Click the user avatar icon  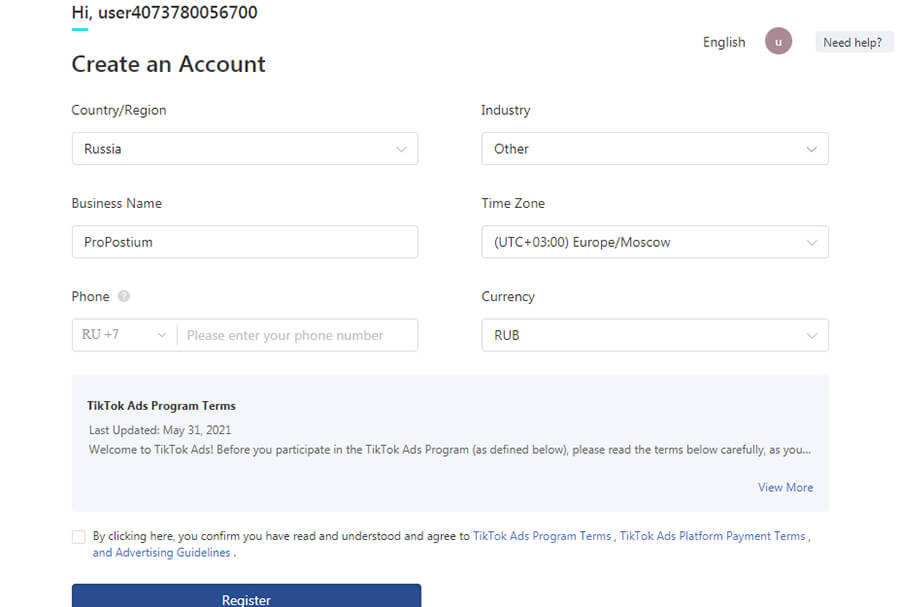click(x=778, y=42)
